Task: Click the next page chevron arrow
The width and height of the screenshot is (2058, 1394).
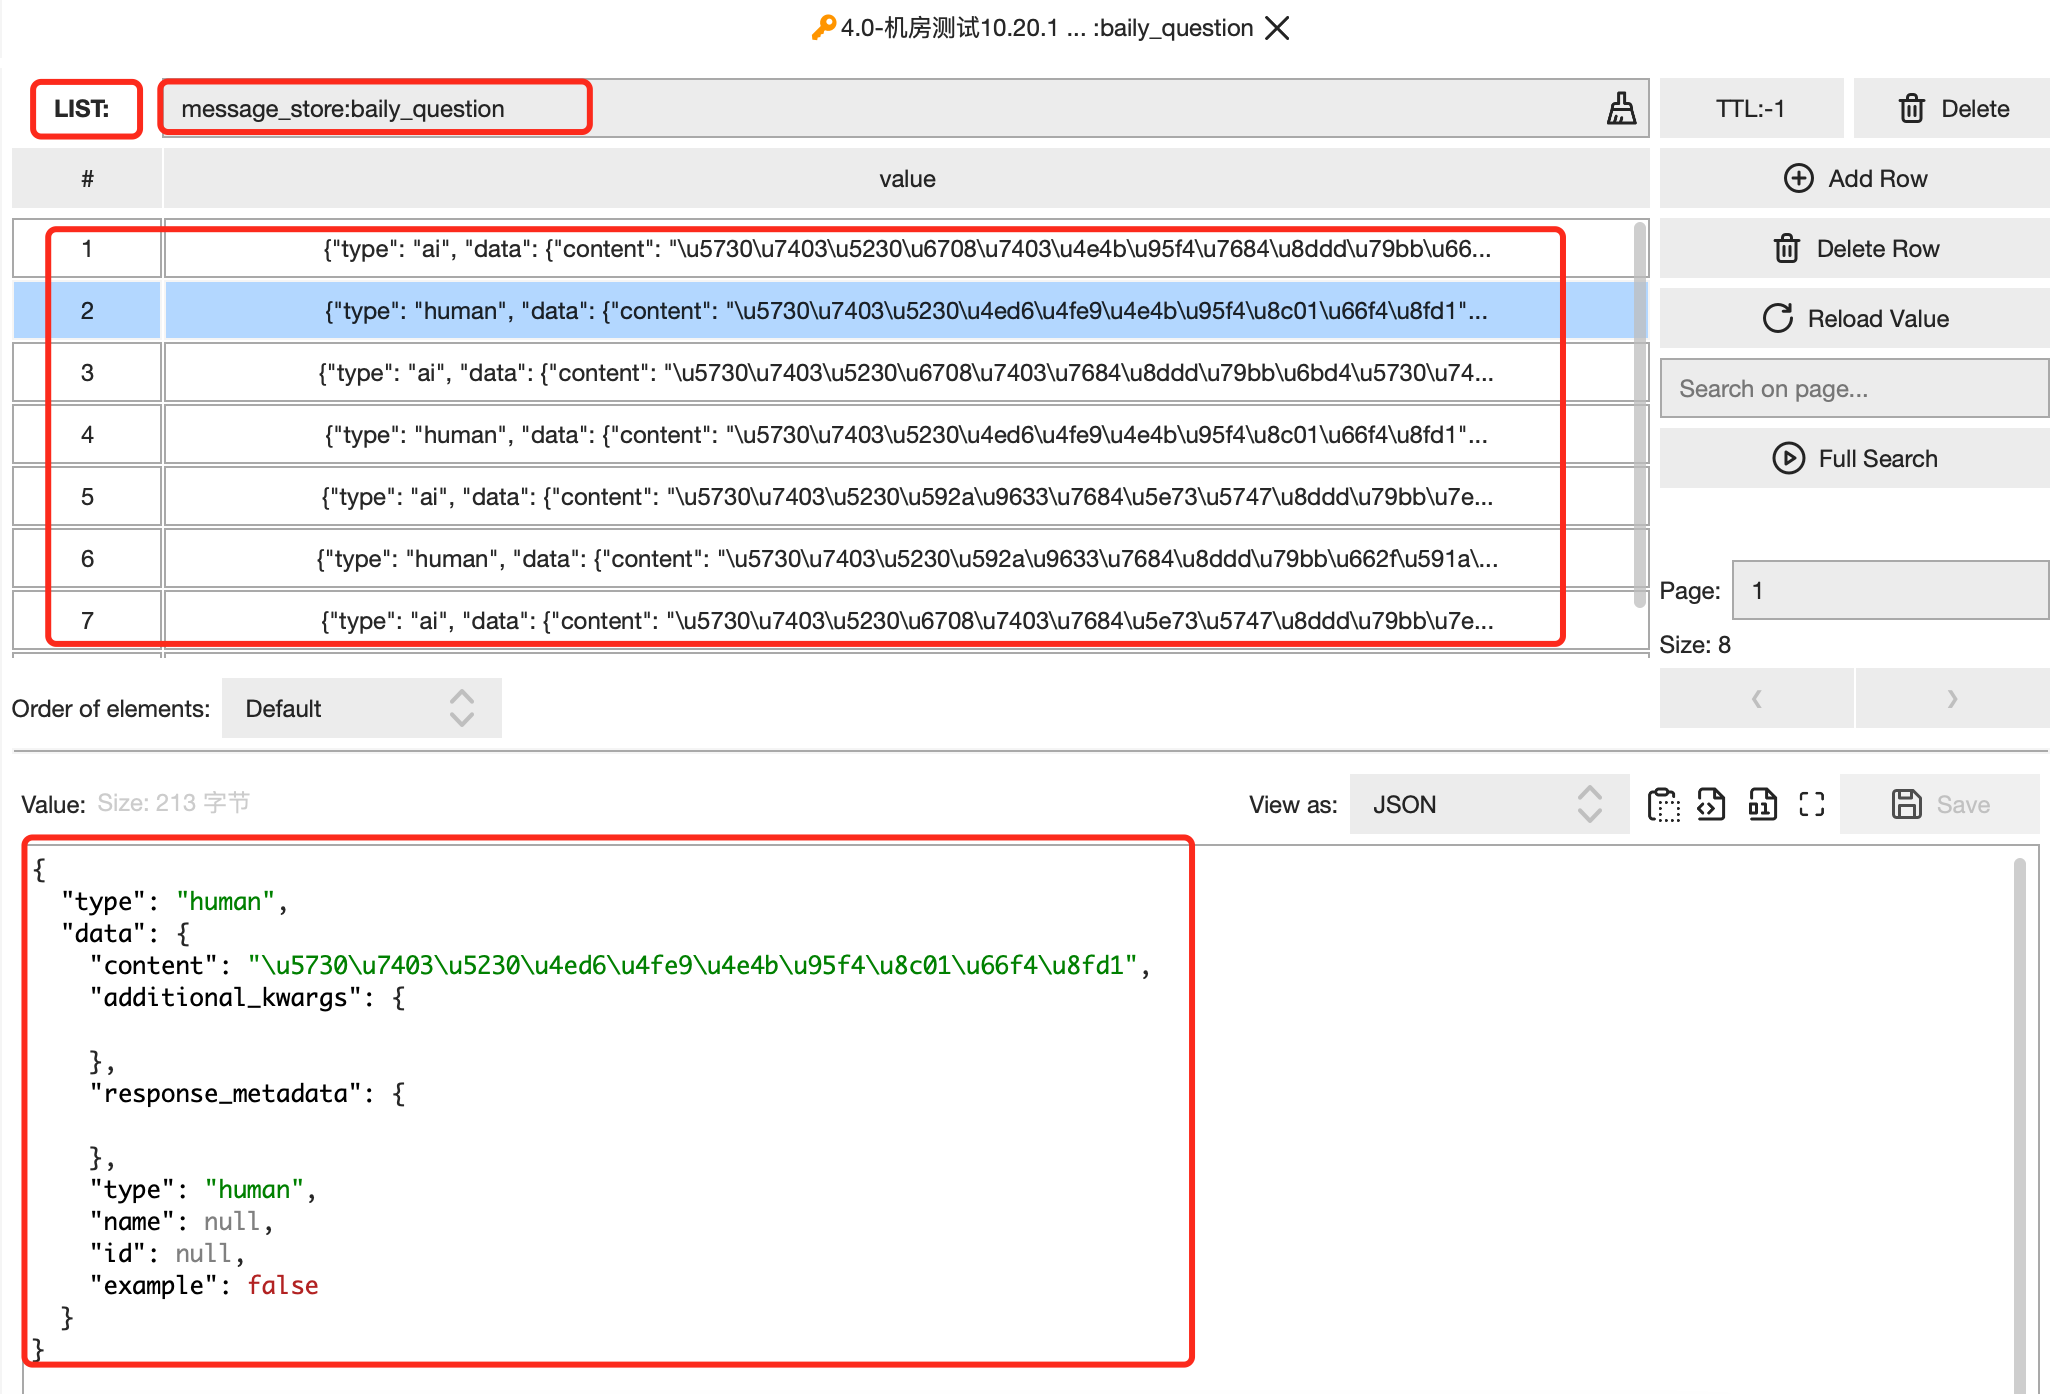Action: coord(1952,698)
